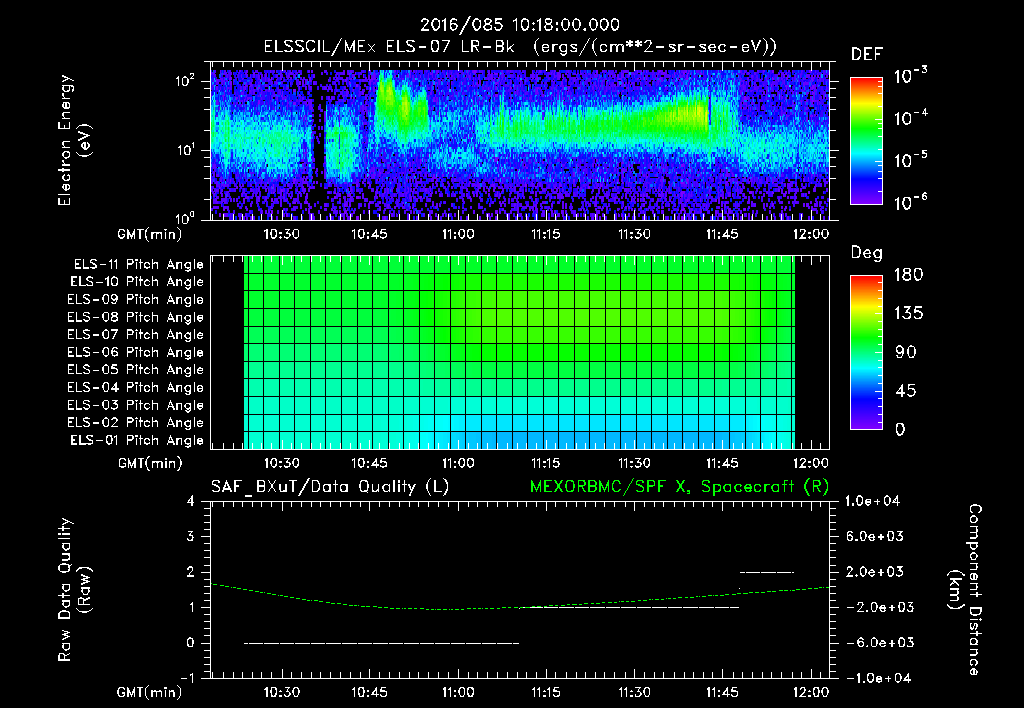The height and width of the screenshot is (708, 1024).
Task: Select the 10^-6 value on DEF scale
Action: pos(910,202)
